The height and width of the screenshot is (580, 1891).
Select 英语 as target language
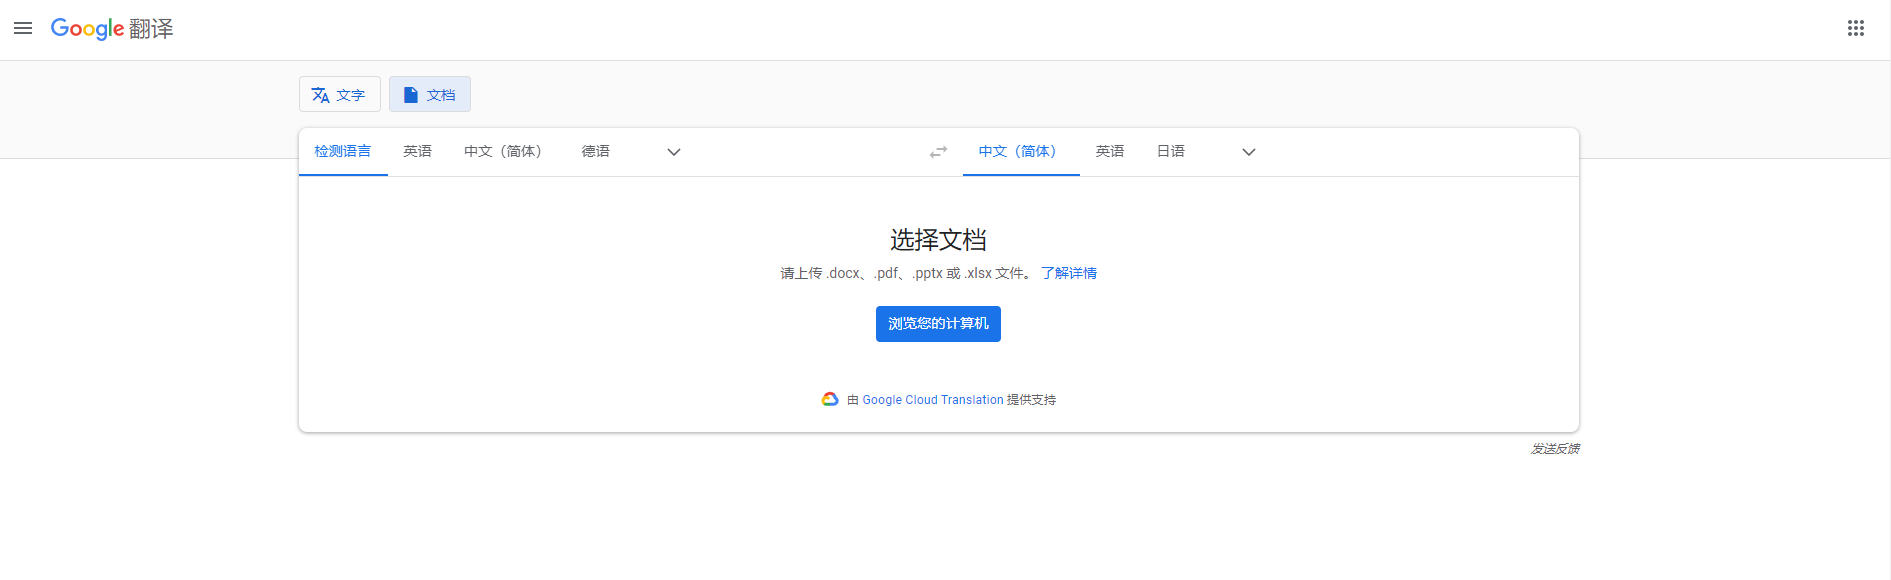click(x=1110, y=152)
